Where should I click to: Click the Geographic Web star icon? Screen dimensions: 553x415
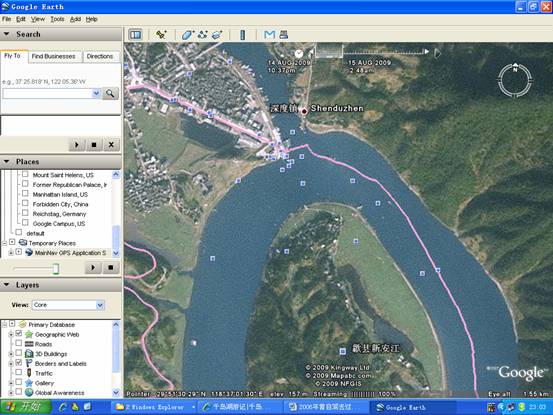click(x=29, y=334)
